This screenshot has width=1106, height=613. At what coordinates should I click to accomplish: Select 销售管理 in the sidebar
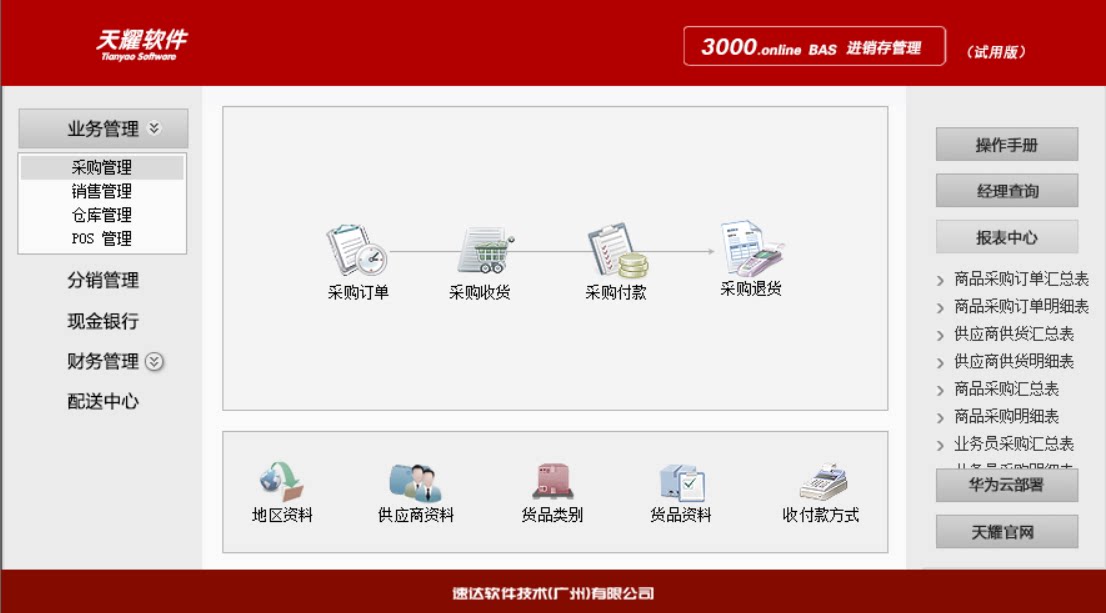102,191
